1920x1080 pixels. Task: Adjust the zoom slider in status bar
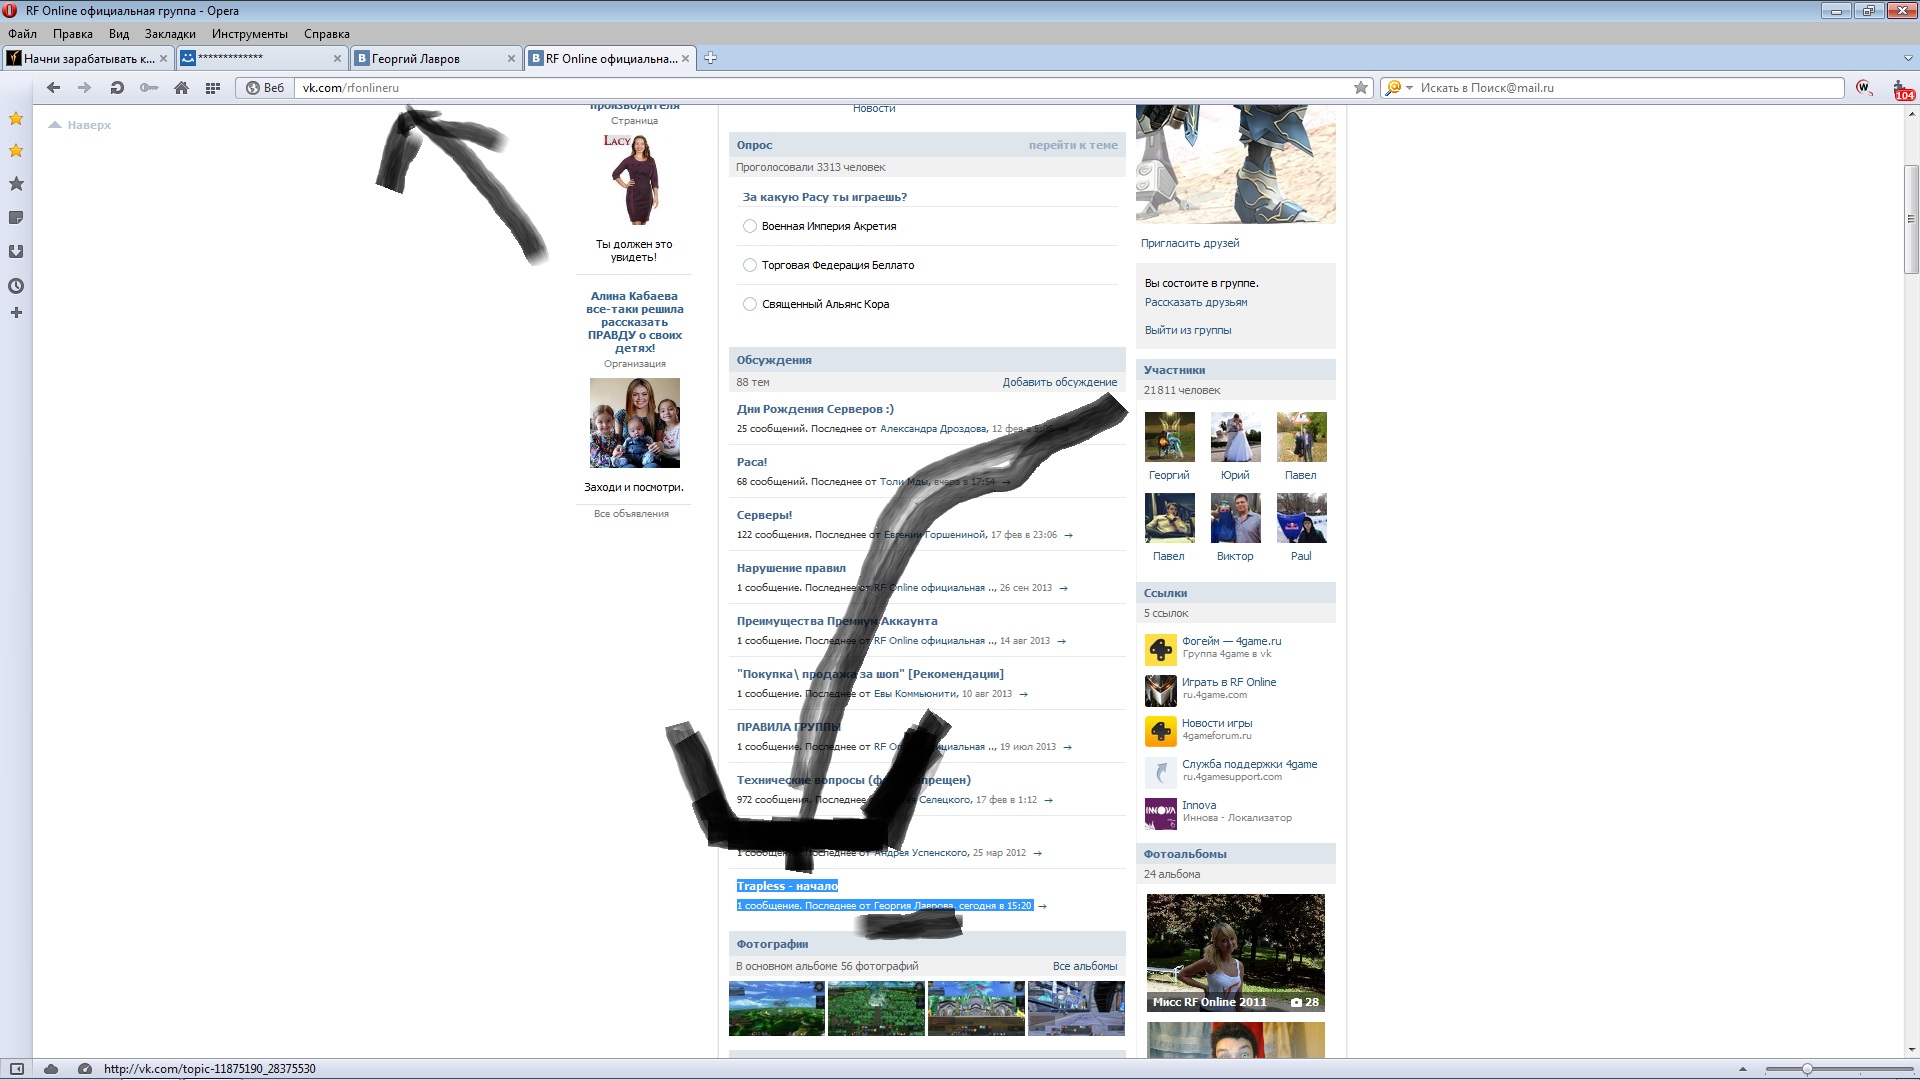pyautogui.click(x=1807, y=1069)
